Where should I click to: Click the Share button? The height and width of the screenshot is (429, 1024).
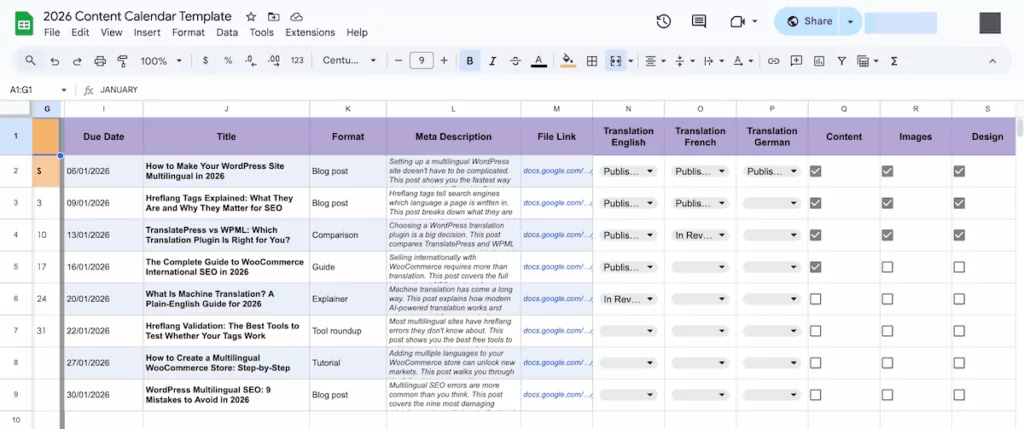pos(808,22)
